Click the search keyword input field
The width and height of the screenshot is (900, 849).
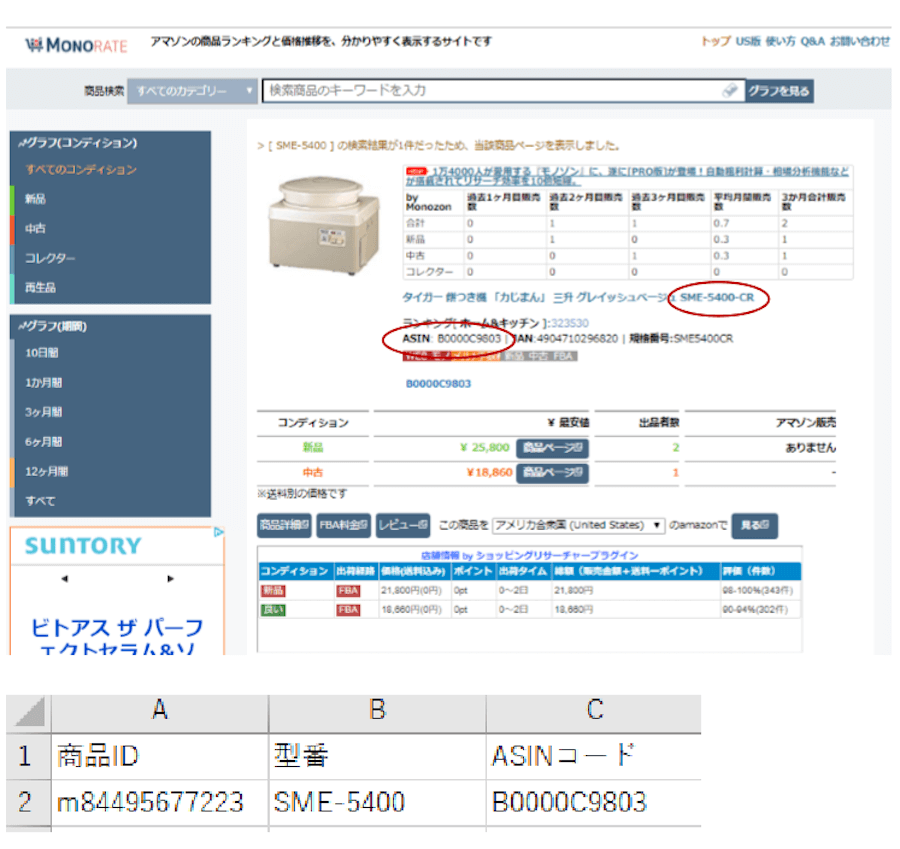(x=503, y=91)
